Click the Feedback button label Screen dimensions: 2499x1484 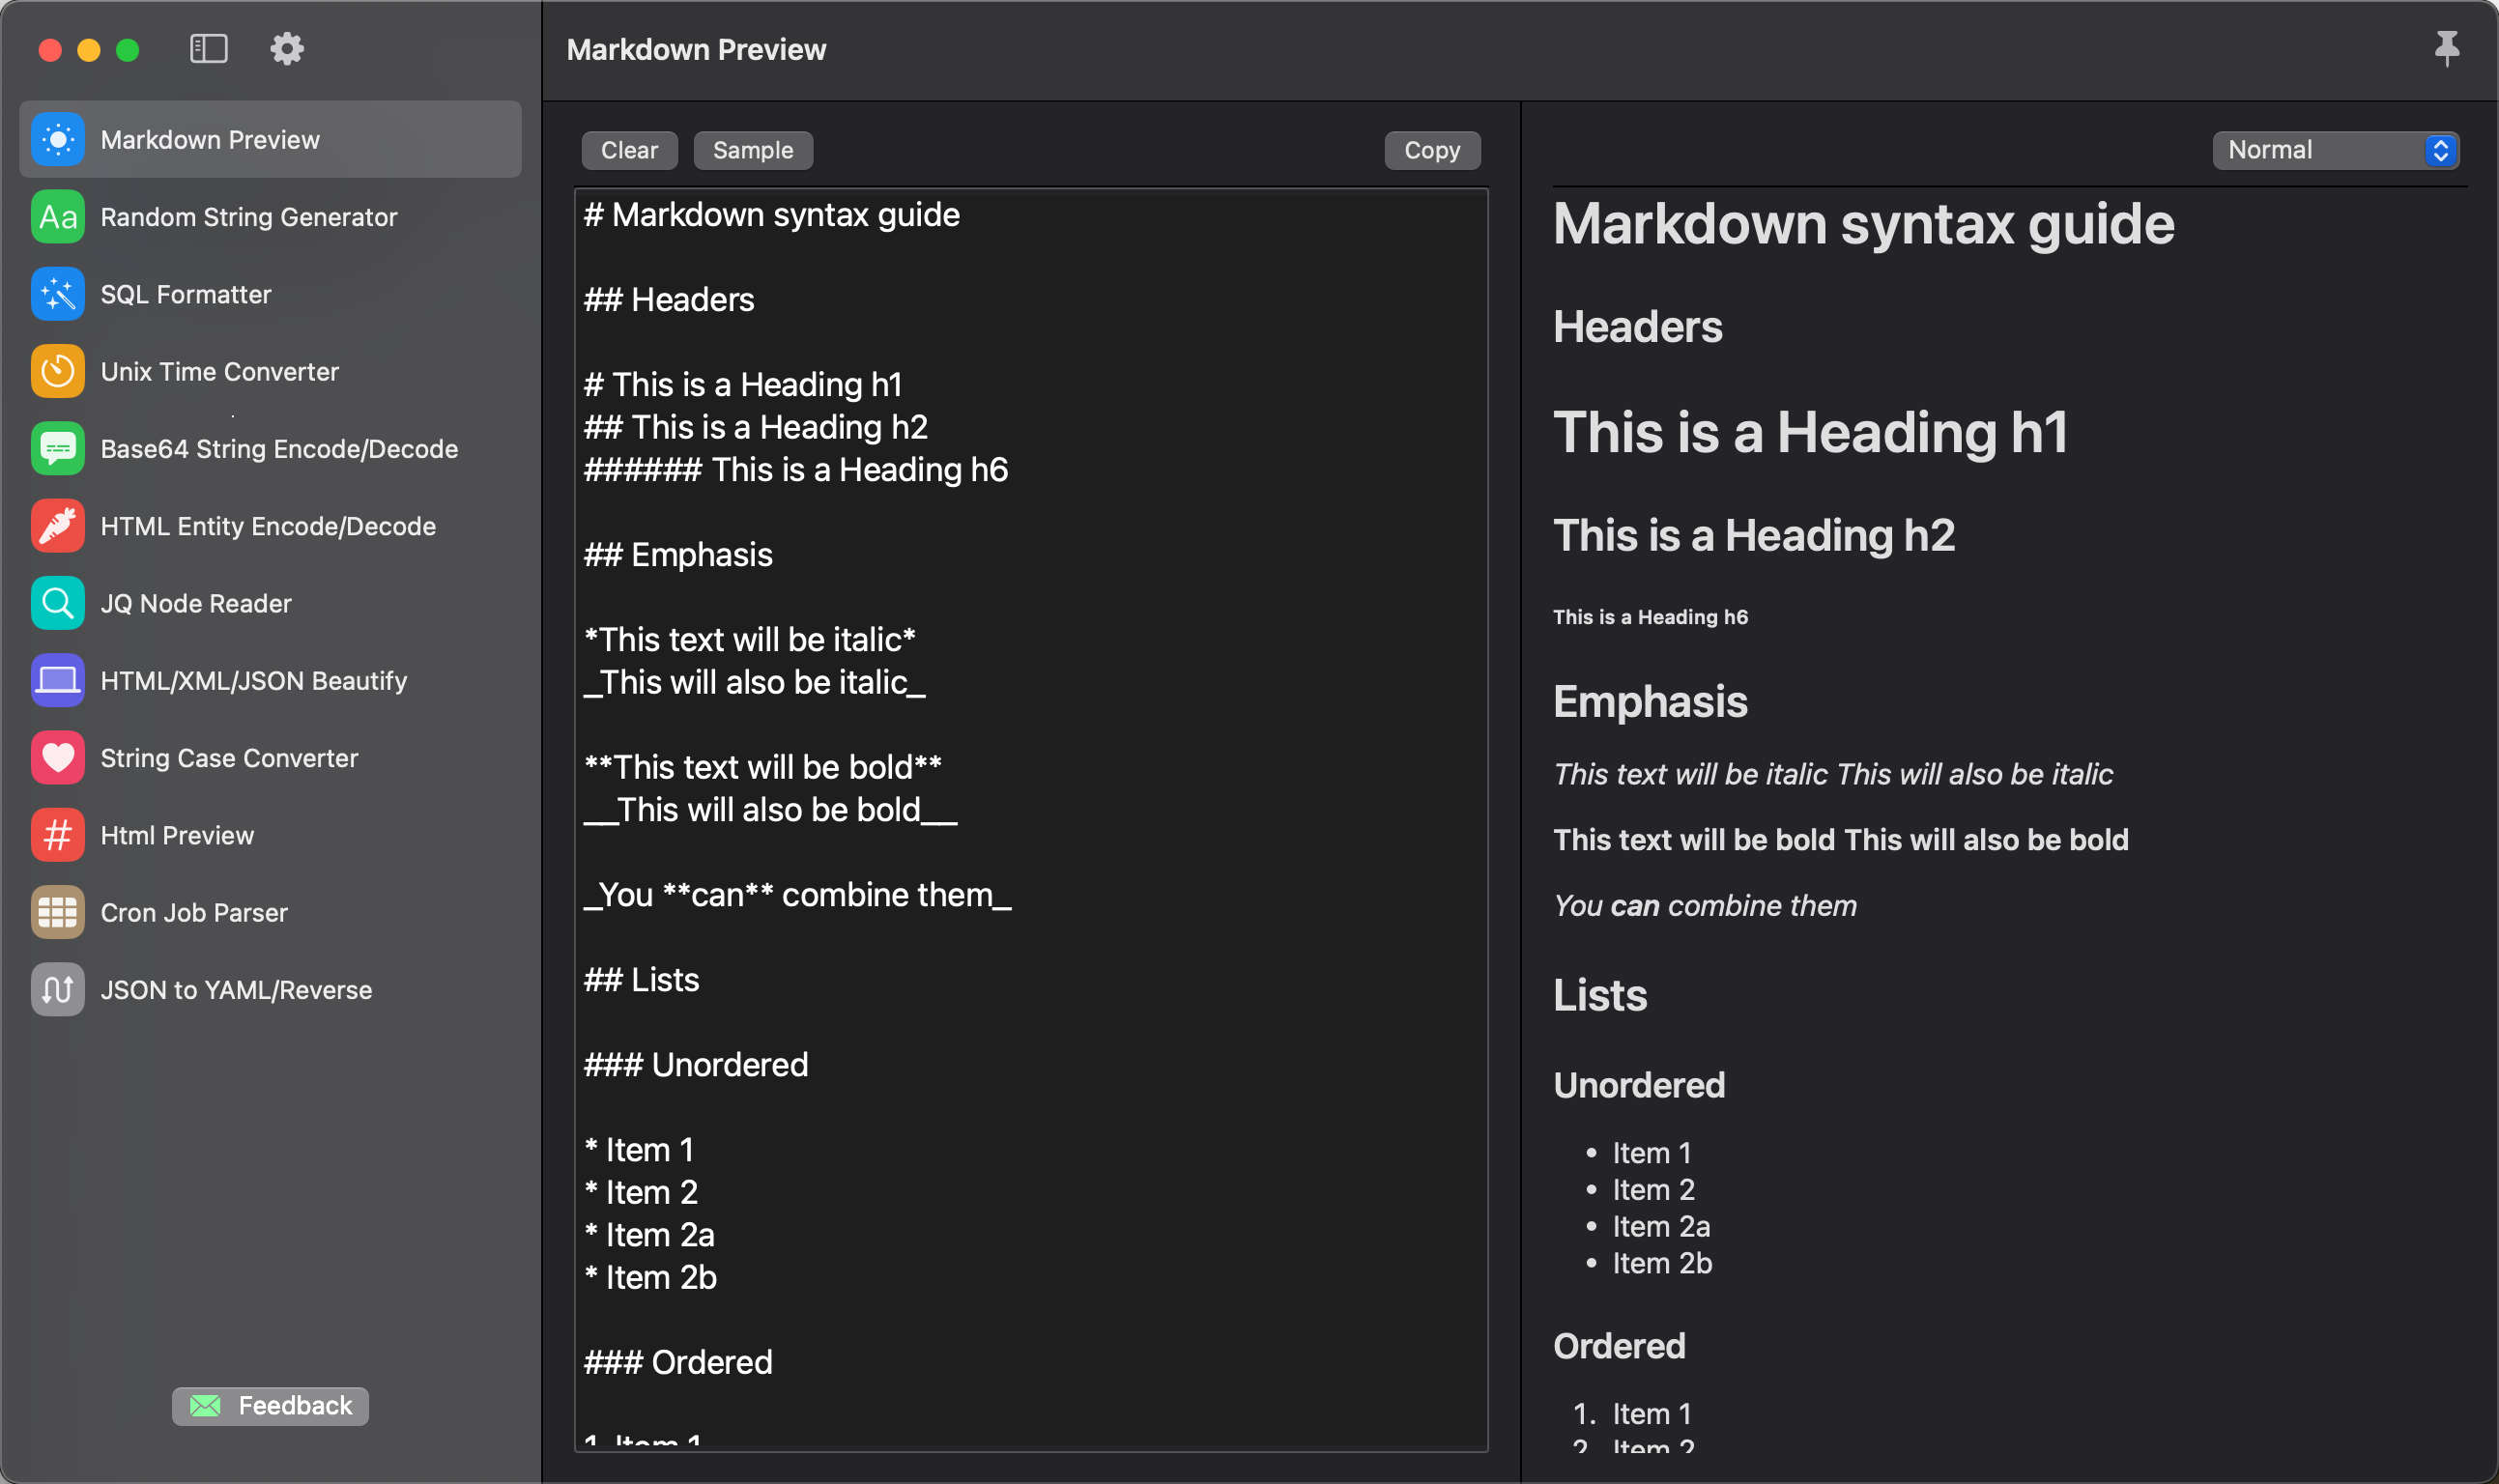295,1406
